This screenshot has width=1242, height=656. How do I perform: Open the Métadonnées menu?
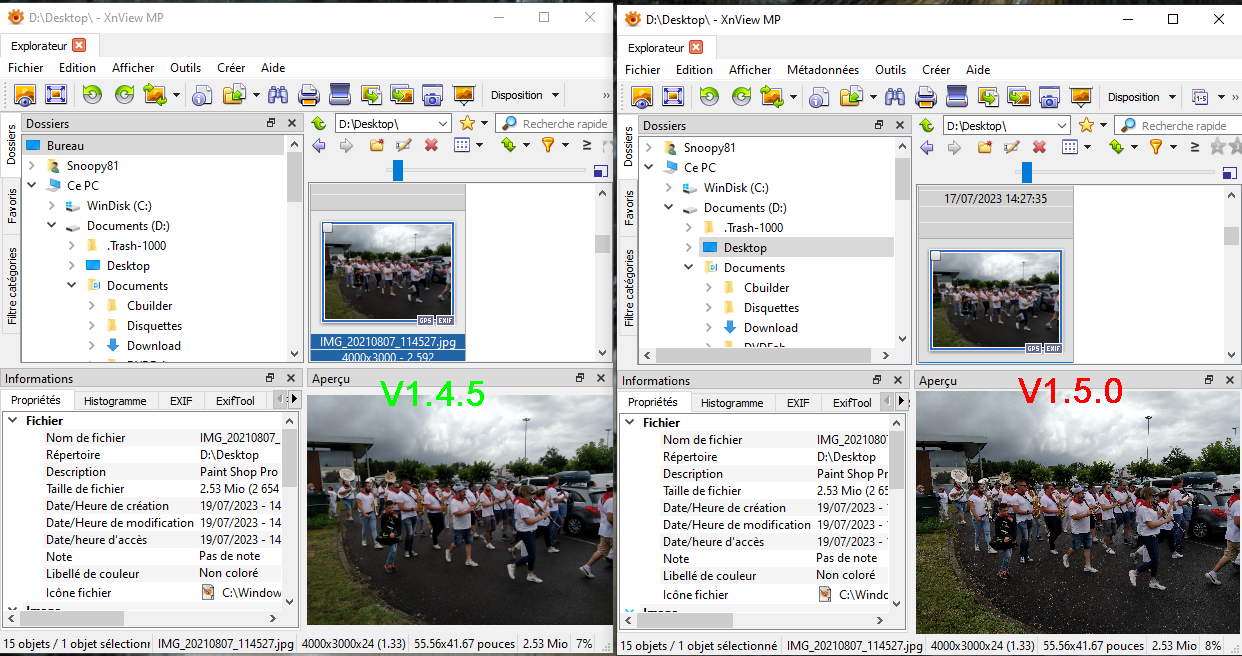pos(822,70)
